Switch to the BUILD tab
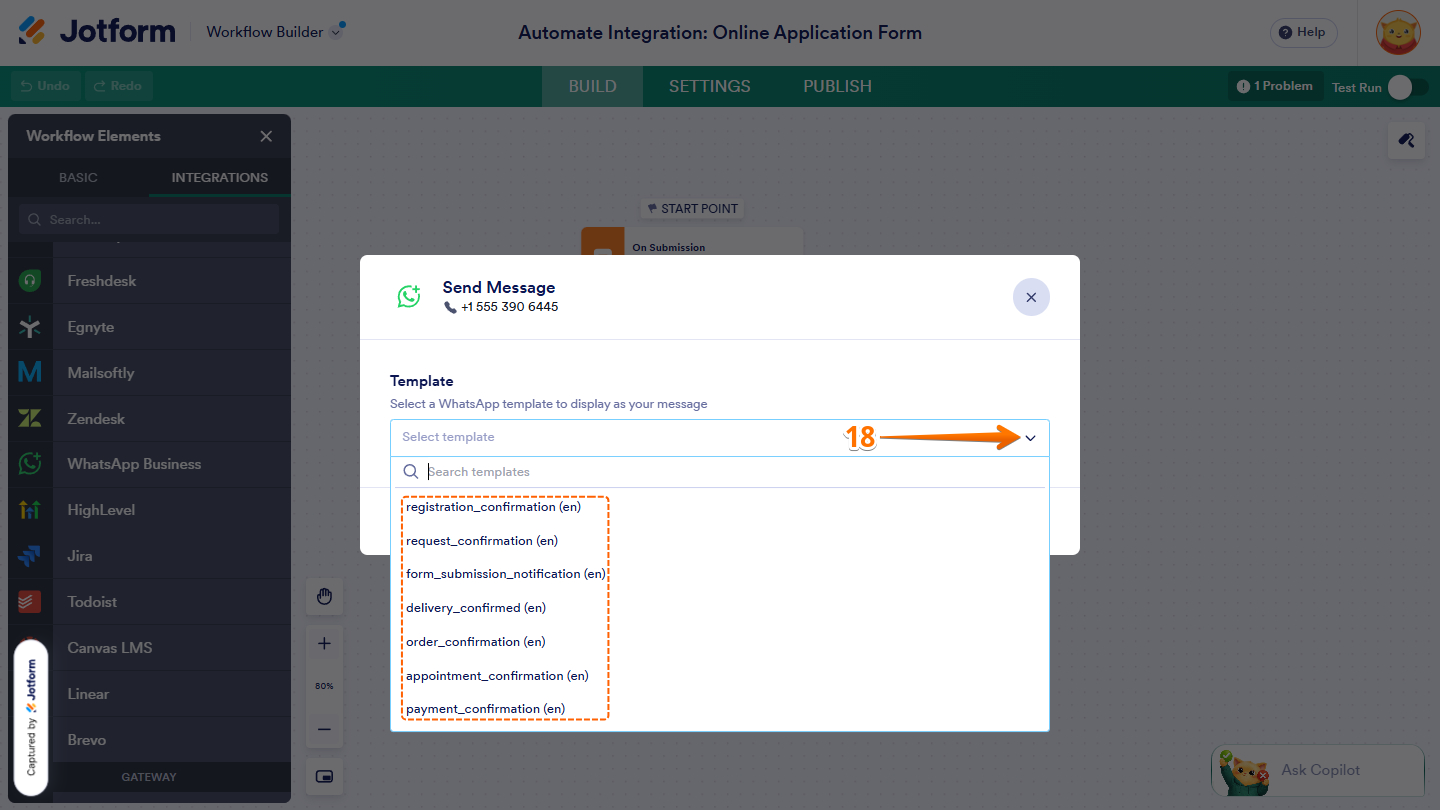The width and height of the screenshot is (1440, 810). [x=593, y=86]
